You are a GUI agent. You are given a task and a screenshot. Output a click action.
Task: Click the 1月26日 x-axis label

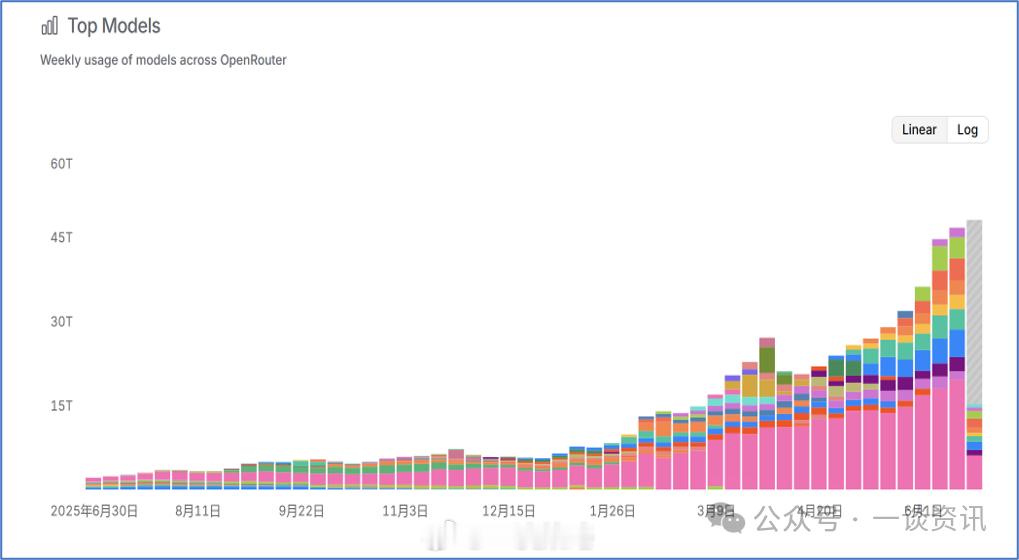click(612, 511)
